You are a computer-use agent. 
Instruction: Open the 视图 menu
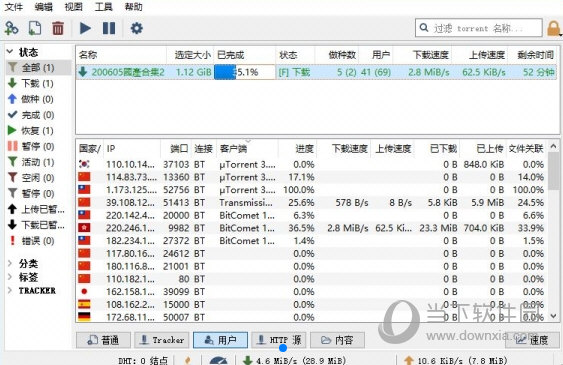pyautogui.click(x=73, y=7)
